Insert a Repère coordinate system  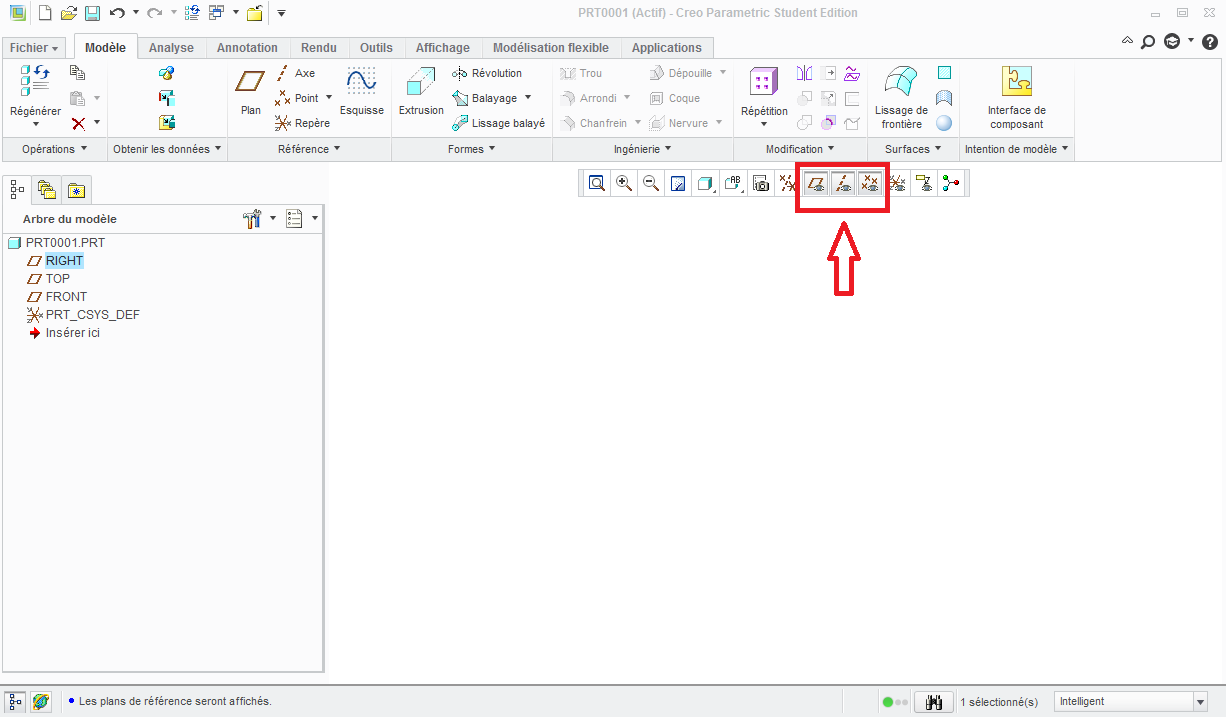tap(303, 123)
